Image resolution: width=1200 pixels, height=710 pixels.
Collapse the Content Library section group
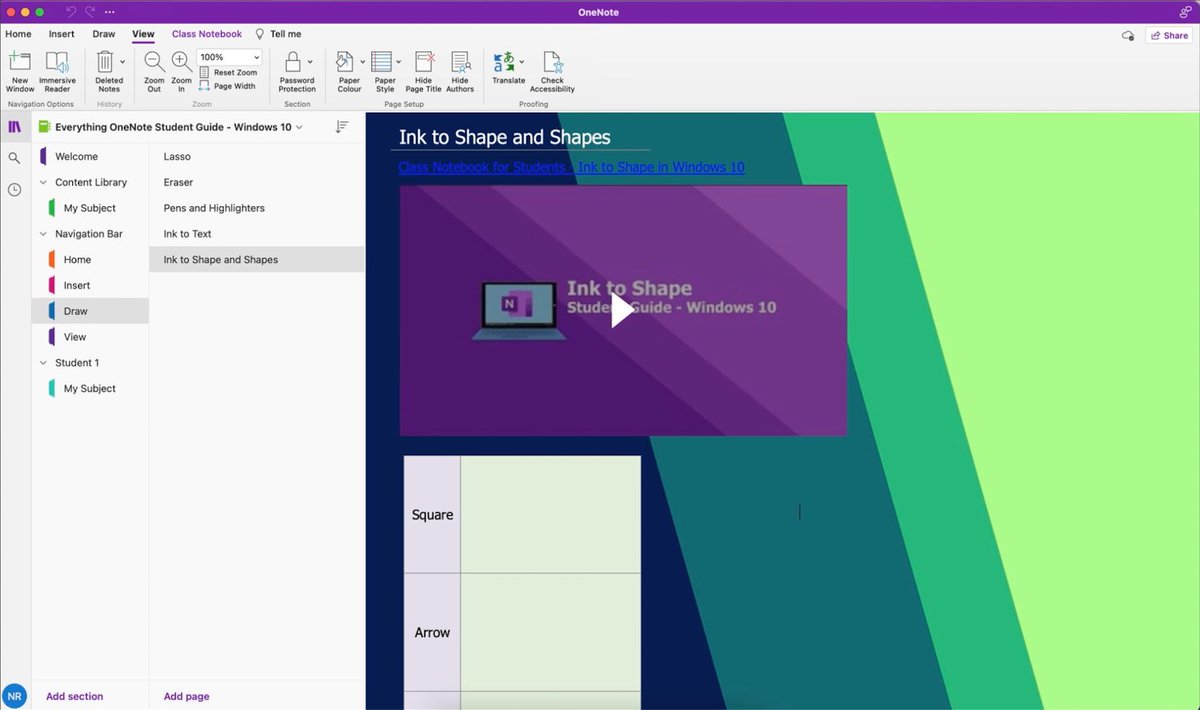(x=43, y=182)
